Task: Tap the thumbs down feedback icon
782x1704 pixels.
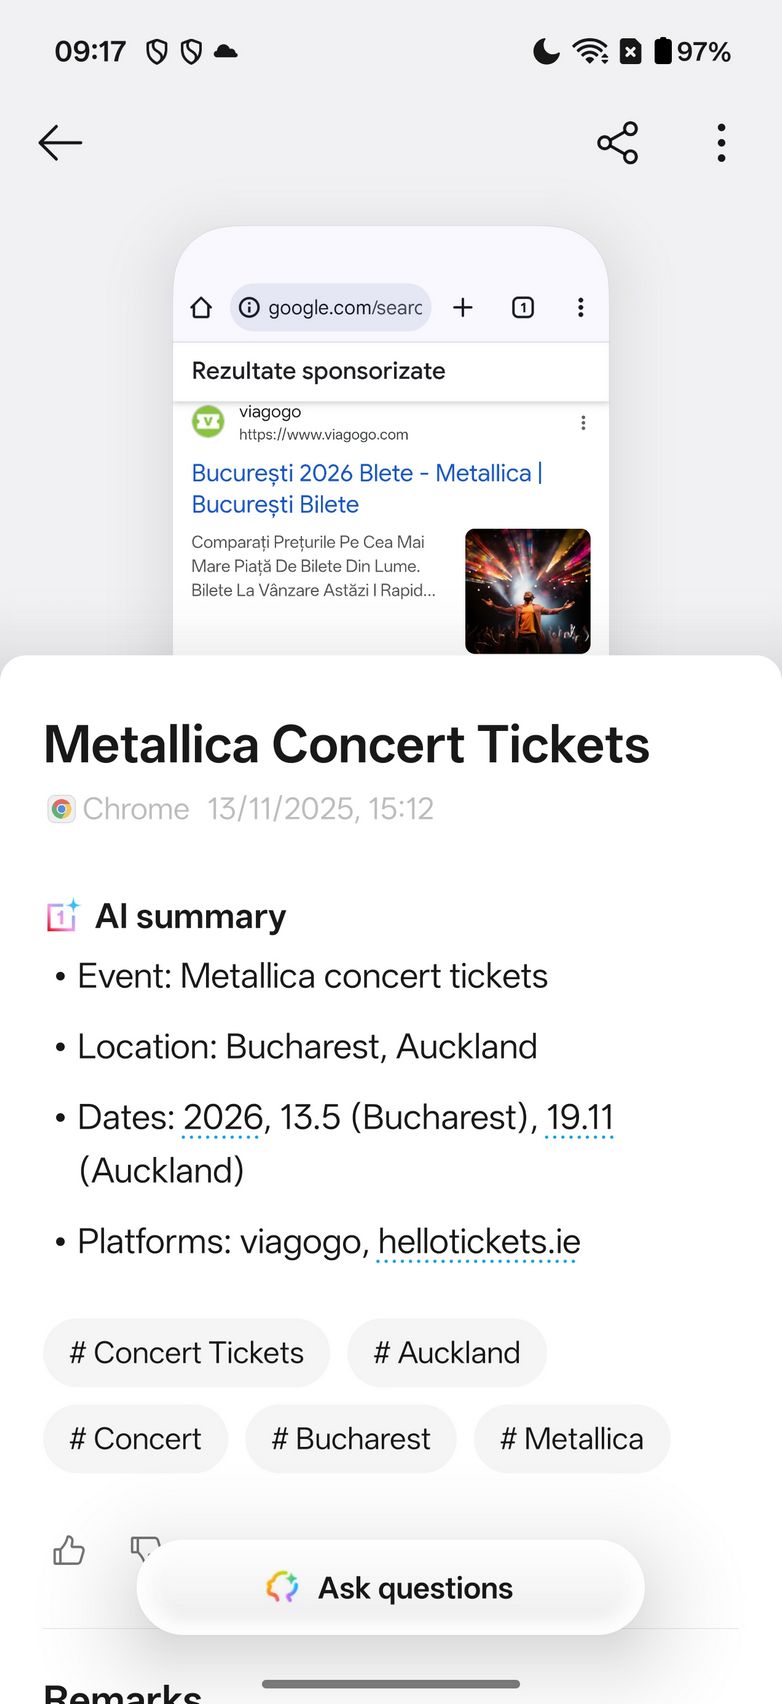Action: (x=144, y=1547)
